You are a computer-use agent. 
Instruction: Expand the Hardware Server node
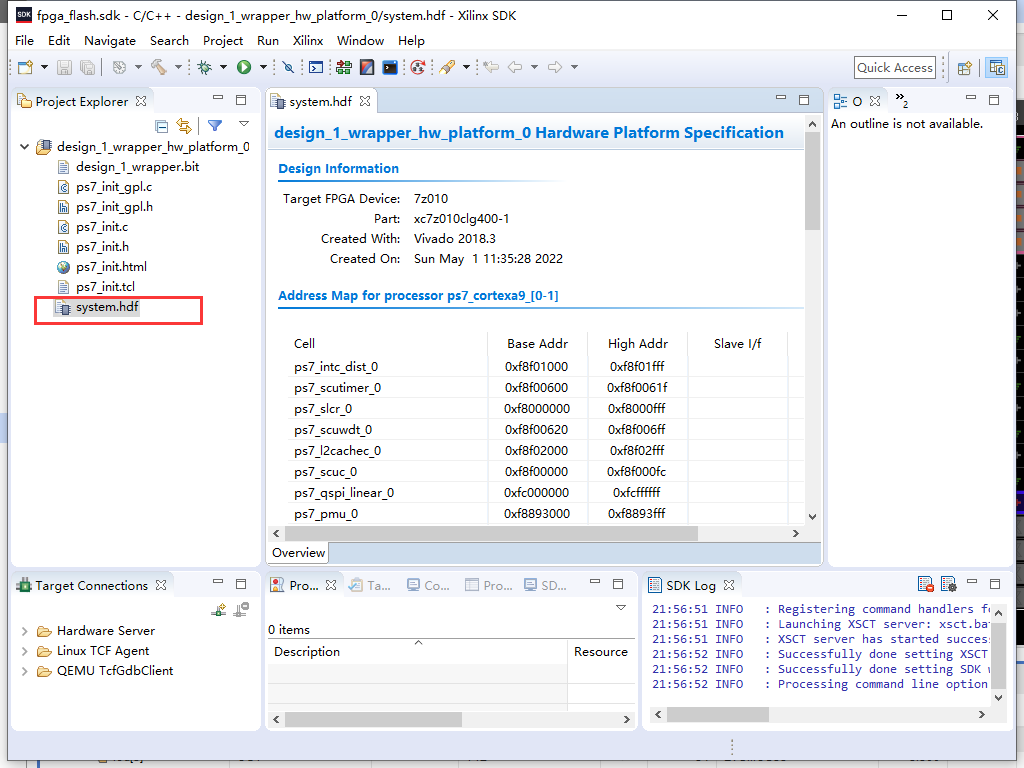pos(24,631)
